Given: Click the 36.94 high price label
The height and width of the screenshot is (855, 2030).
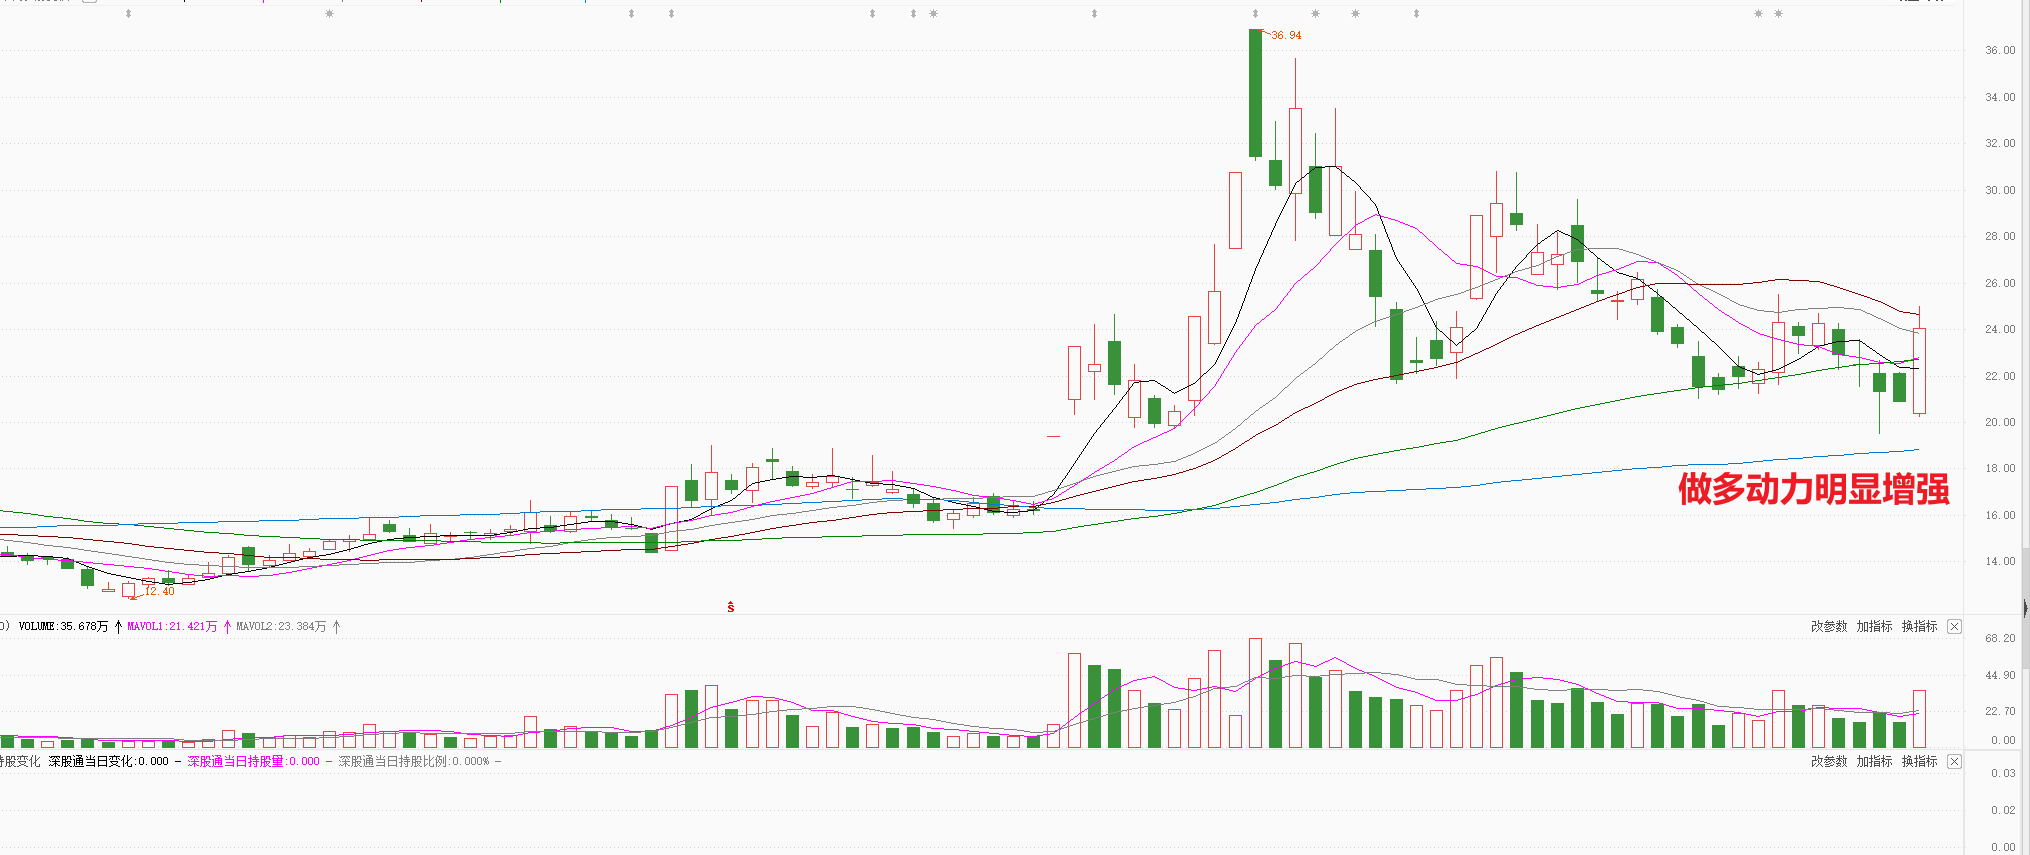Looking at the screenshot, I should [1286, 36].
